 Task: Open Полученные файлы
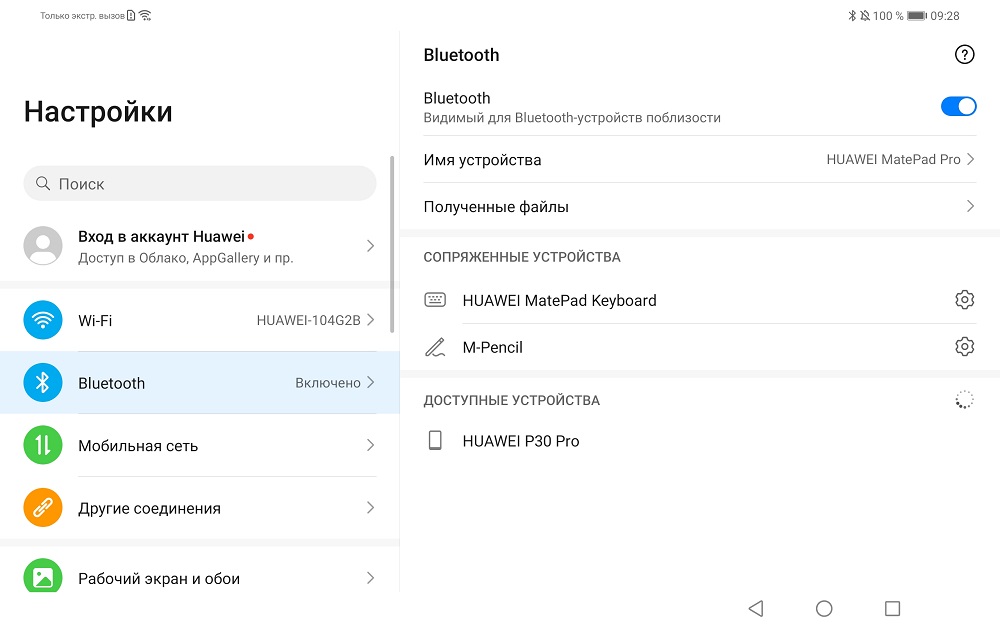(700, 206)
